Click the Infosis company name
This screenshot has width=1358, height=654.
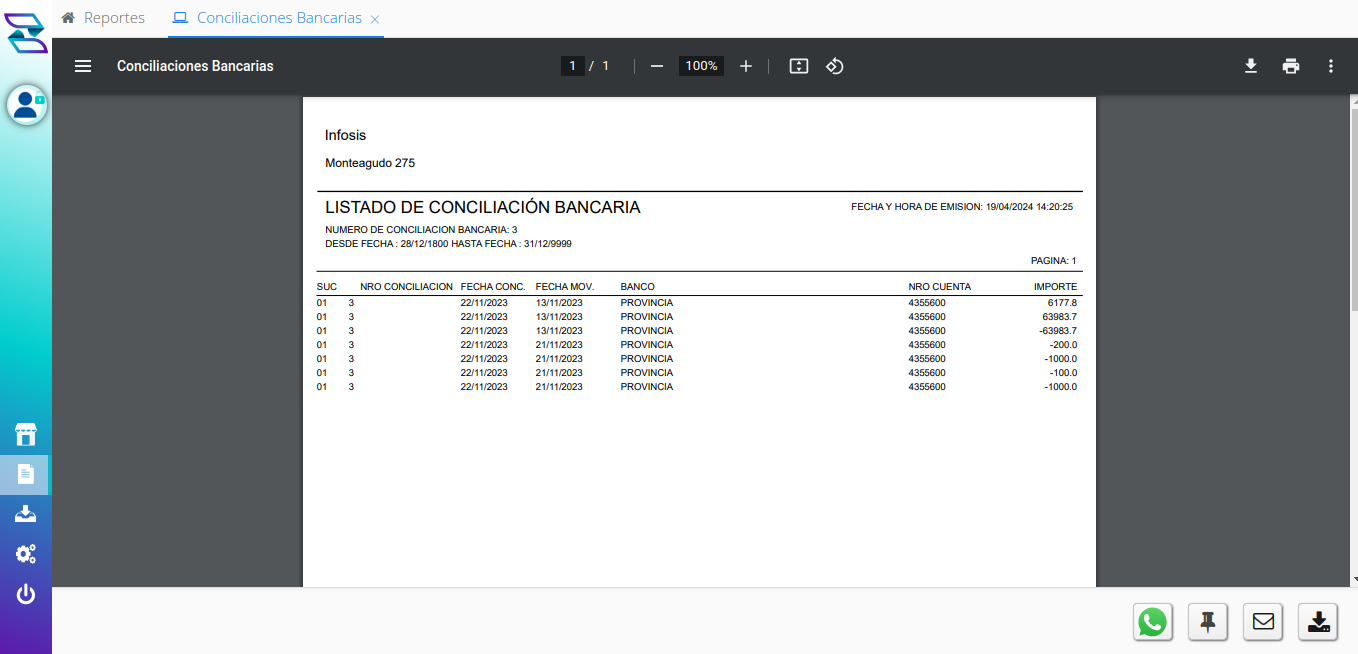click(346, 135)
